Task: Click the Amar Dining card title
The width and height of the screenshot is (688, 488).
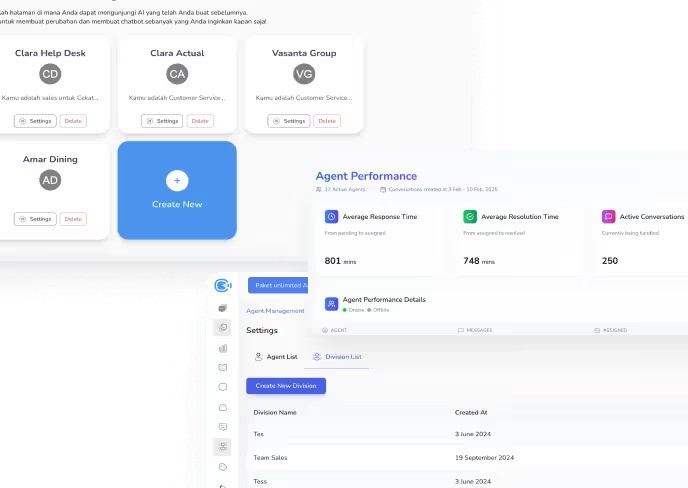Action: click(50, 159)
